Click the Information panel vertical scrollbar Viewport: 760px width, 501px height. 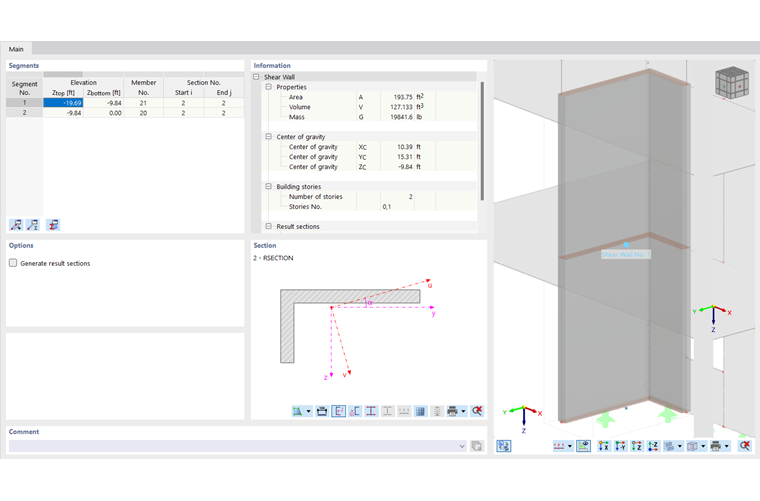pos(482,141)
